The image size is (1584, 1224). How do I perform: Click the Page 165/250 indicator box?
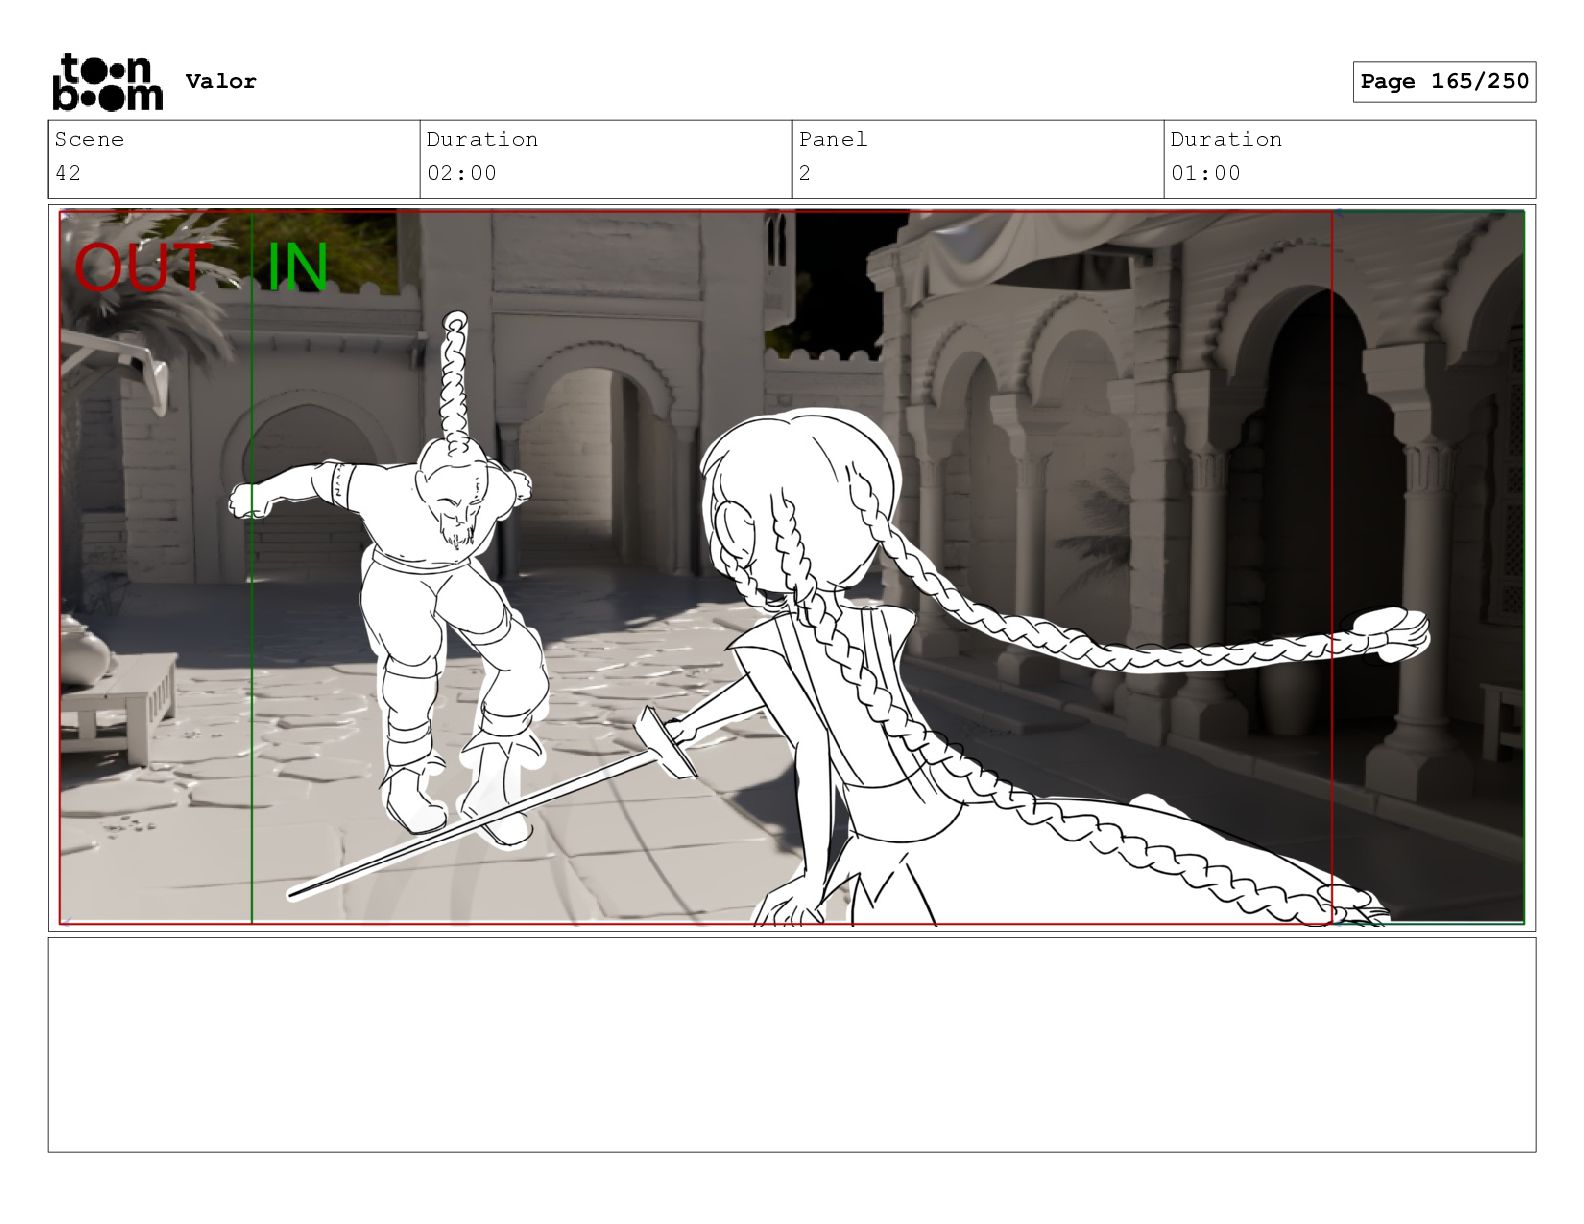point(1443,82)
